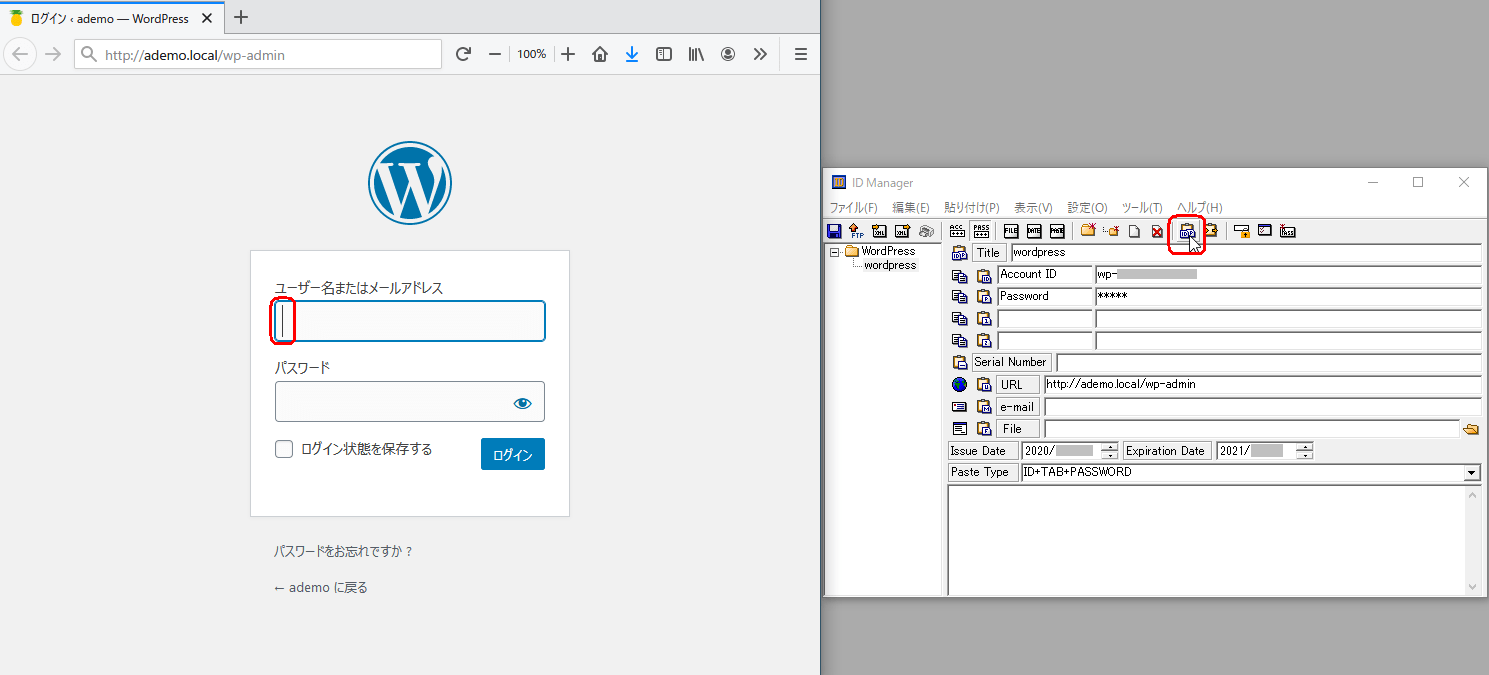Paste the Account ID using clipboard icon
Image resolution: width=1489 pixels, height=675 pixels.
pyautogui.click(x=984, y=275)
